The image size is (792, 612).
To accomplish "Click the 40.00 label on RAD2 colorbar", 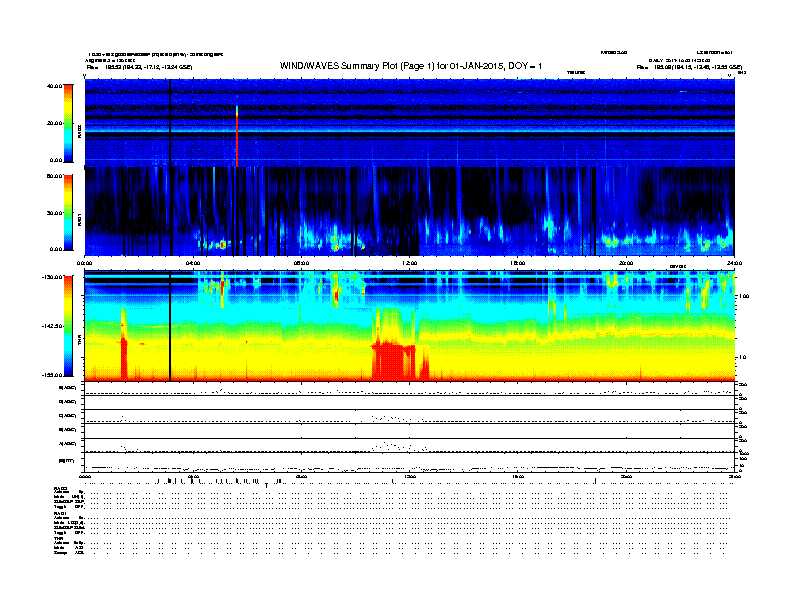I will tap(54, 86).
